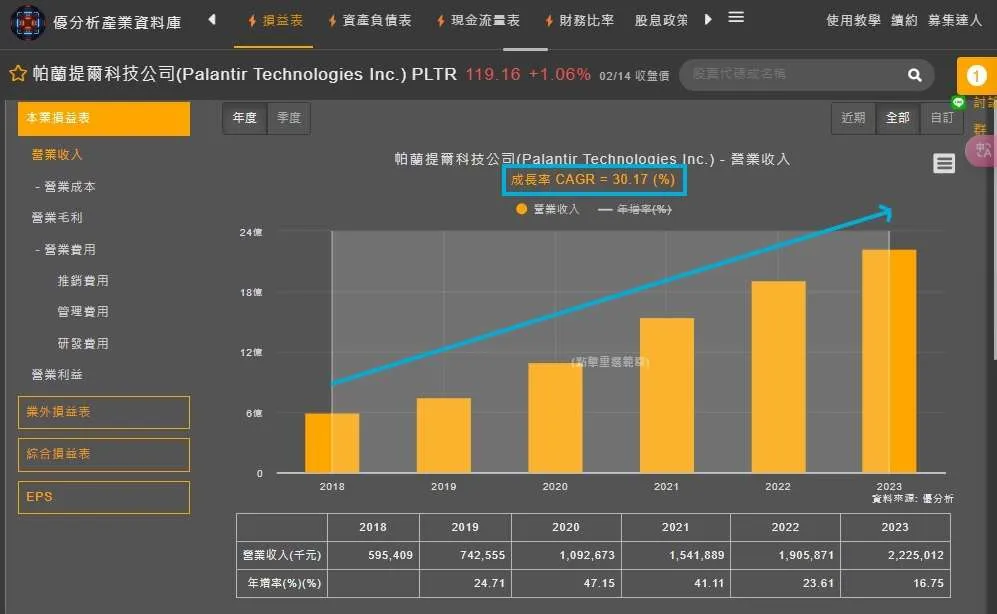
Task: Select 營業費用 in sidebar
Action: click(x=65, y=250)
